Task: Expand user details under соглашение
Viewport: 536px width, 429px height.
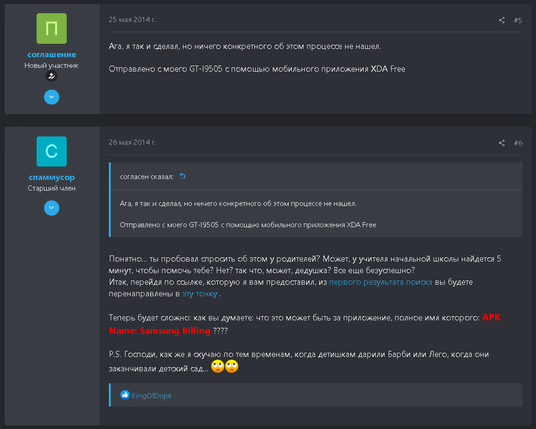Action: click(52, 97)
